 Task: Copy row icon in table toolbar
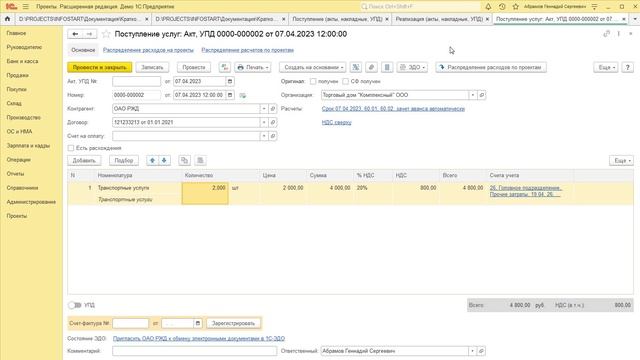[184, 160]
